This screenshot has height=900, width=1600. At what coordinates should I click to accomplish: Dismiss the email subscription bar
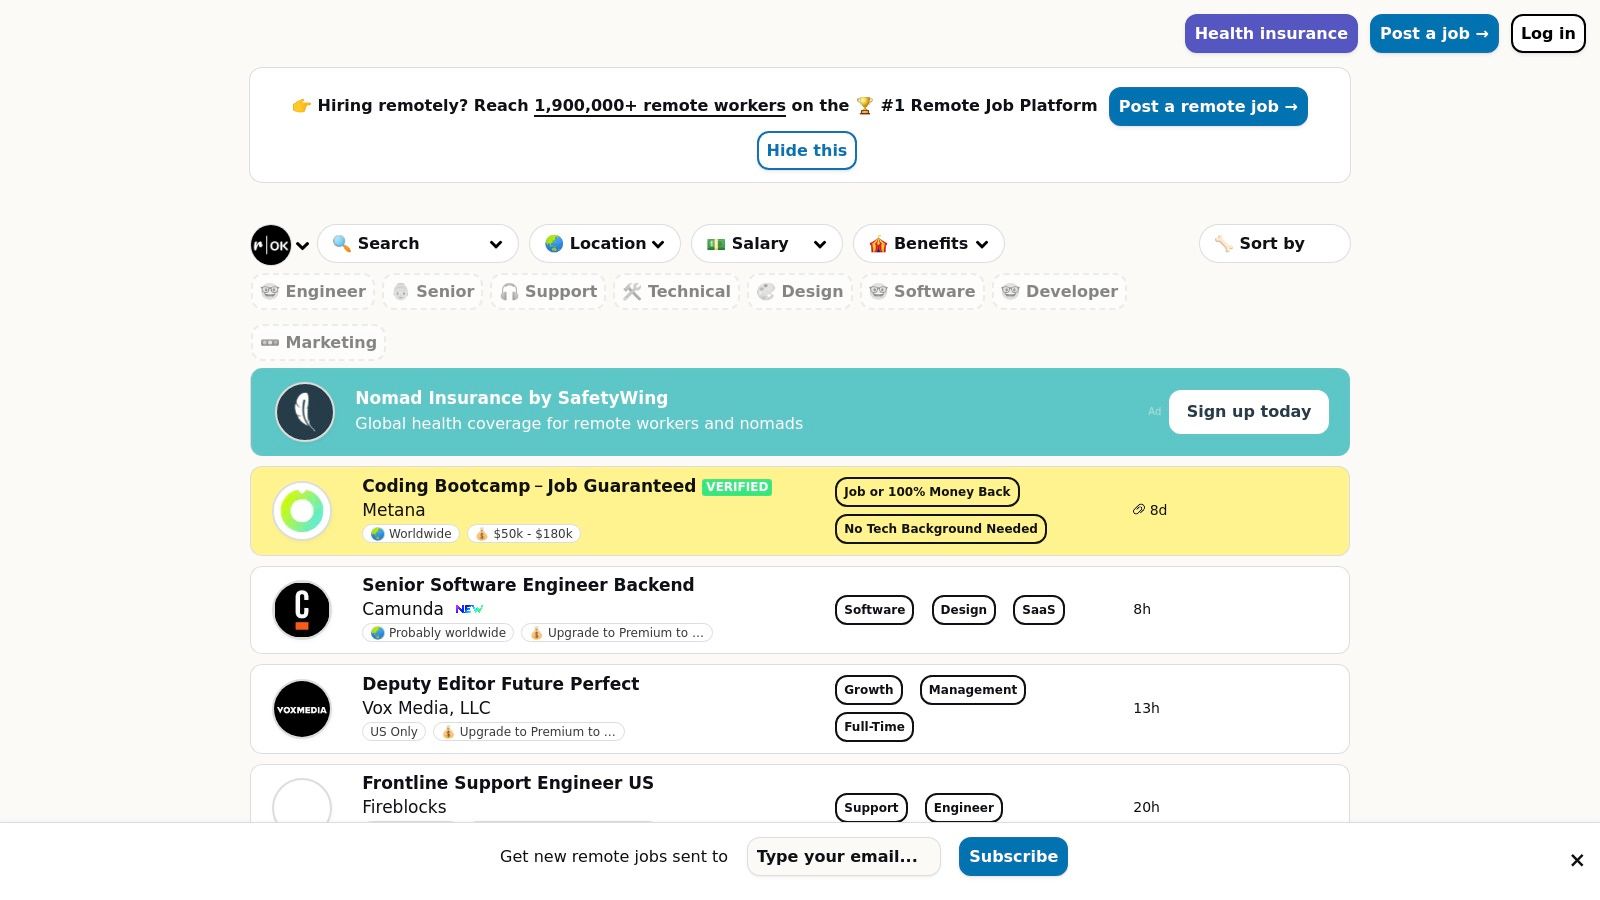pos(1576,860)
